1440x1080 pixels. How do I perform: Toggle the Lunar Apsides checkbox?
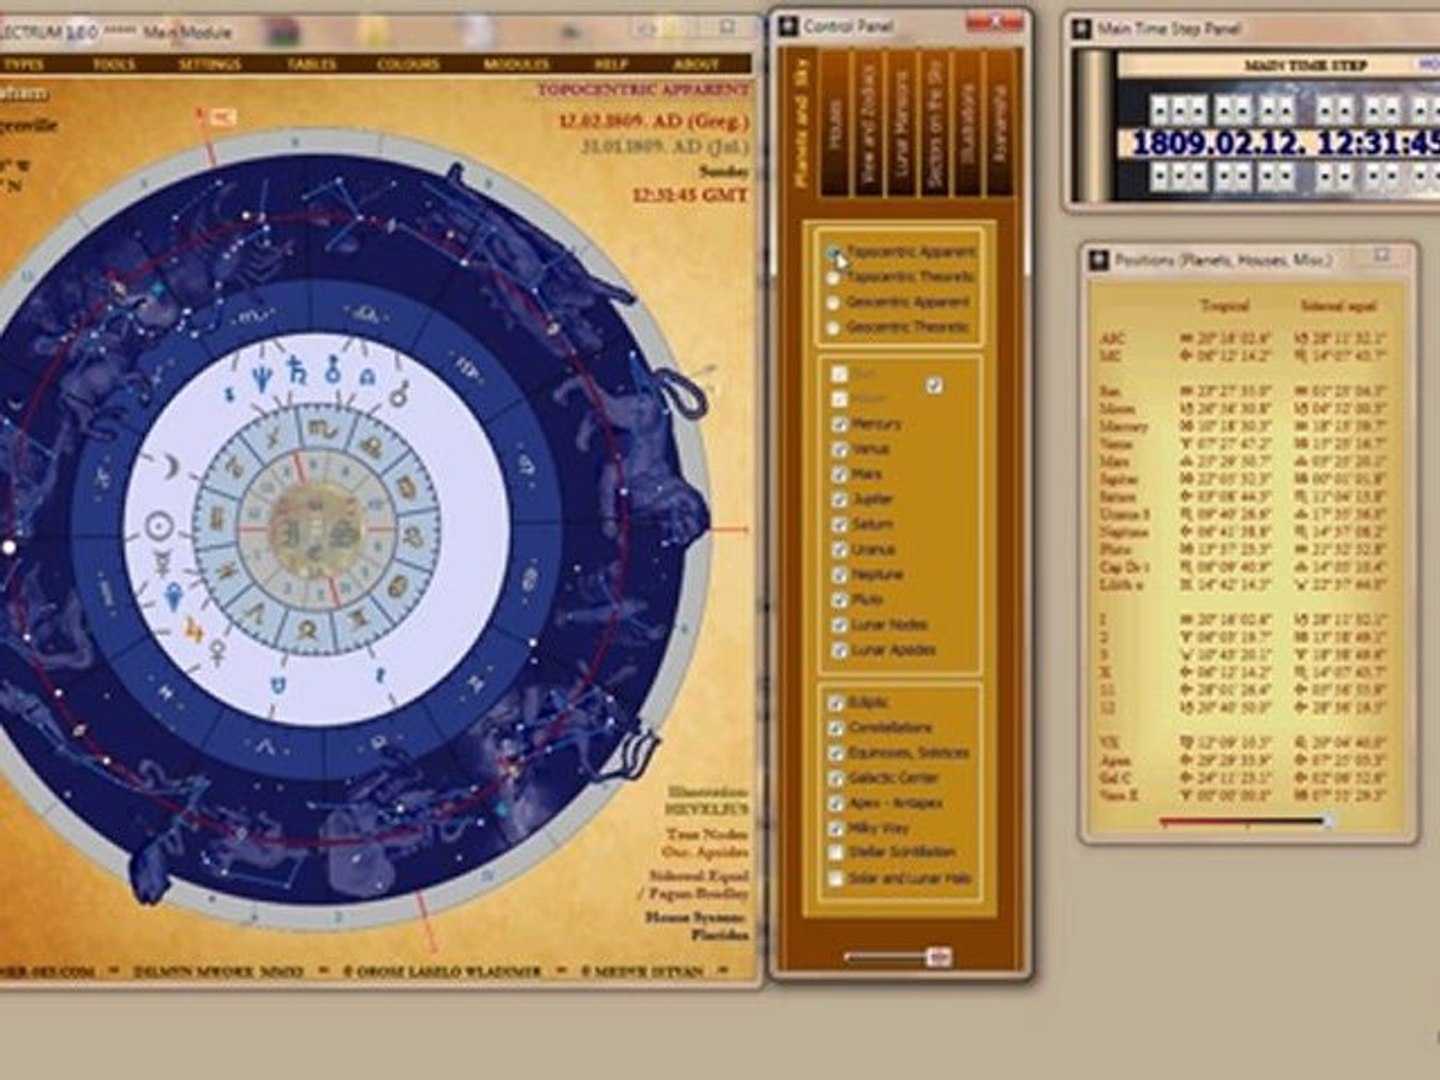(x=840, y=650)
